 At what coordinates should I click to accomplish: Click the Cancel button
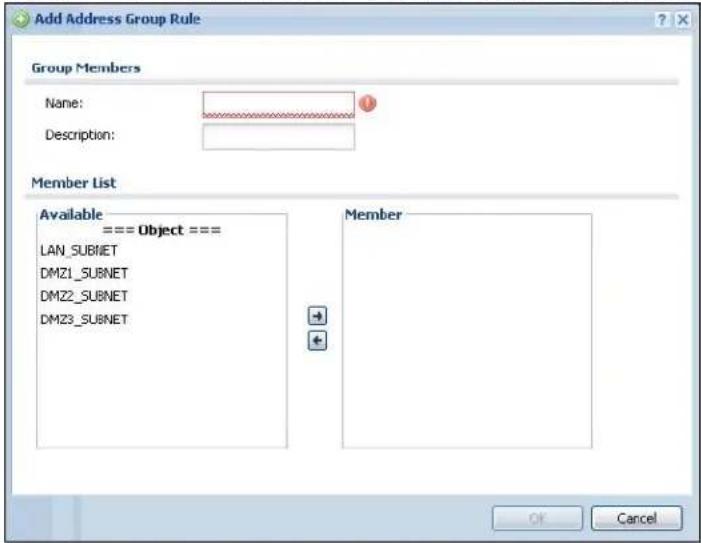click(x=637, y=518)
